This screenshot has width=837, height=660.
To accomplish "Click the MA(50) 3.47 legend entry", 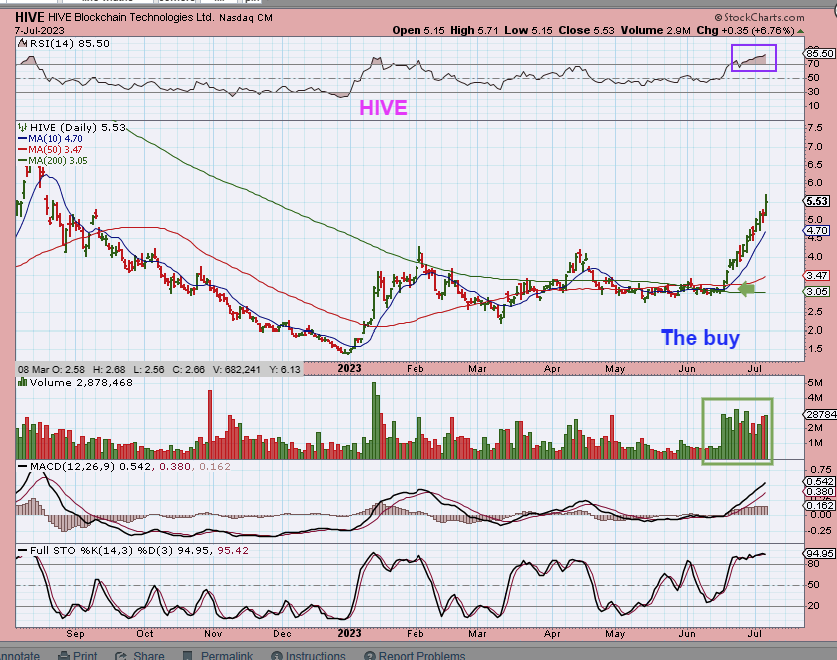I will 51,150.
